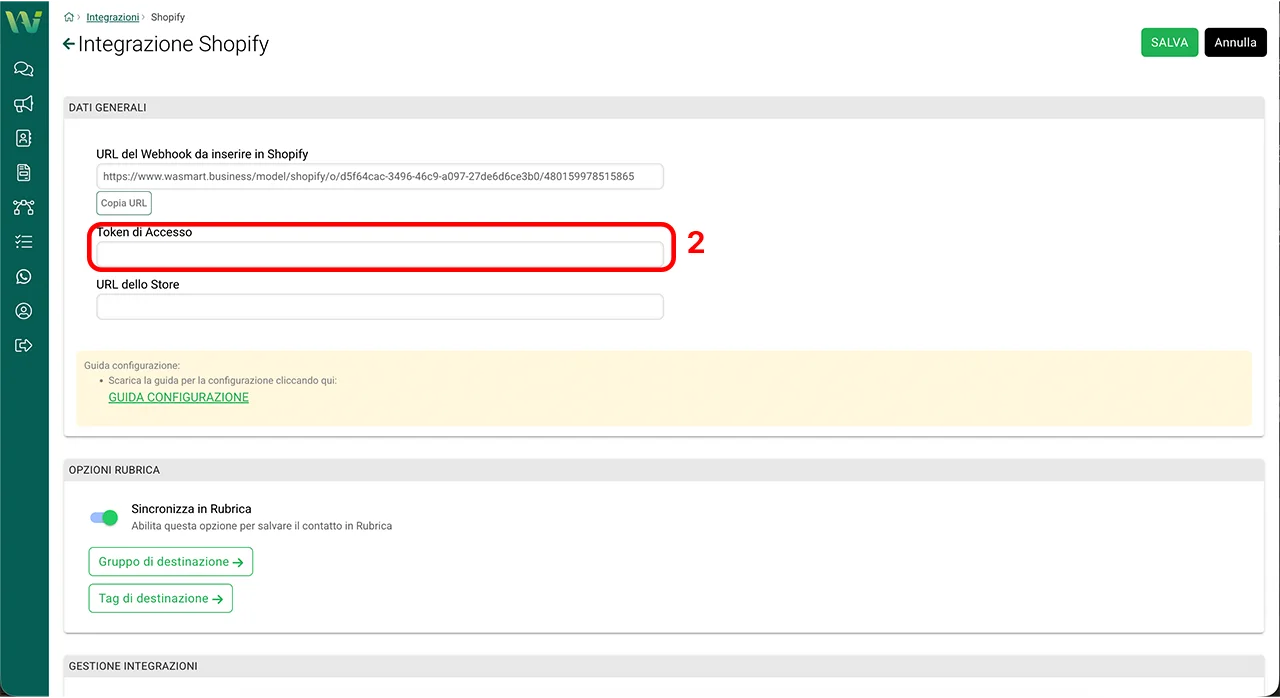Focus the URL dello Store field
Image resolution: width=1280 pixels, height=698 pixels.
tap(380, 307)
